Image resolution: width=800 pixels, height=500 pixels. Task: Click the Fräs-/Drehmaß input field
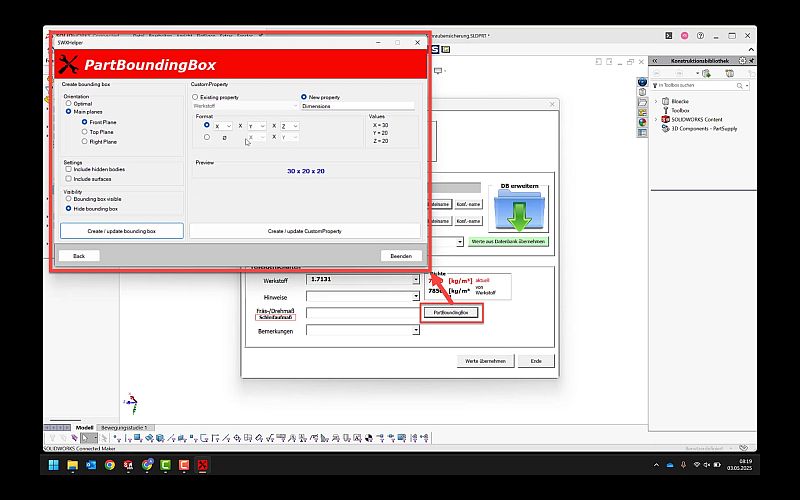[x=363, y=313]
